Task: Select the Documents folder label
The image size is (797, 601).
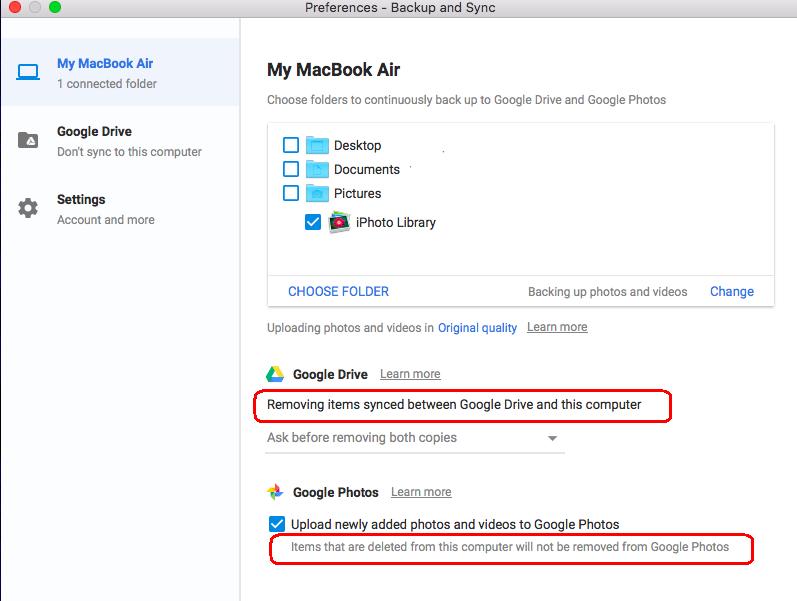Action: [x=367, y=169]
